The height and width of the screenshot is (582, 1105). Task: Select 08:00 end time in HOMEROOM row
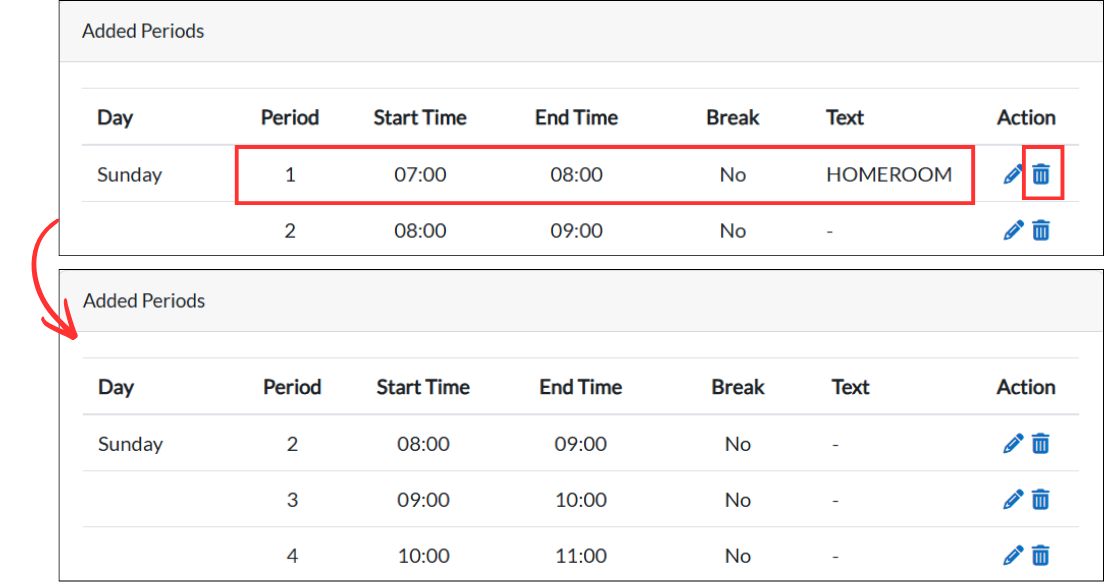coord(576,175)
